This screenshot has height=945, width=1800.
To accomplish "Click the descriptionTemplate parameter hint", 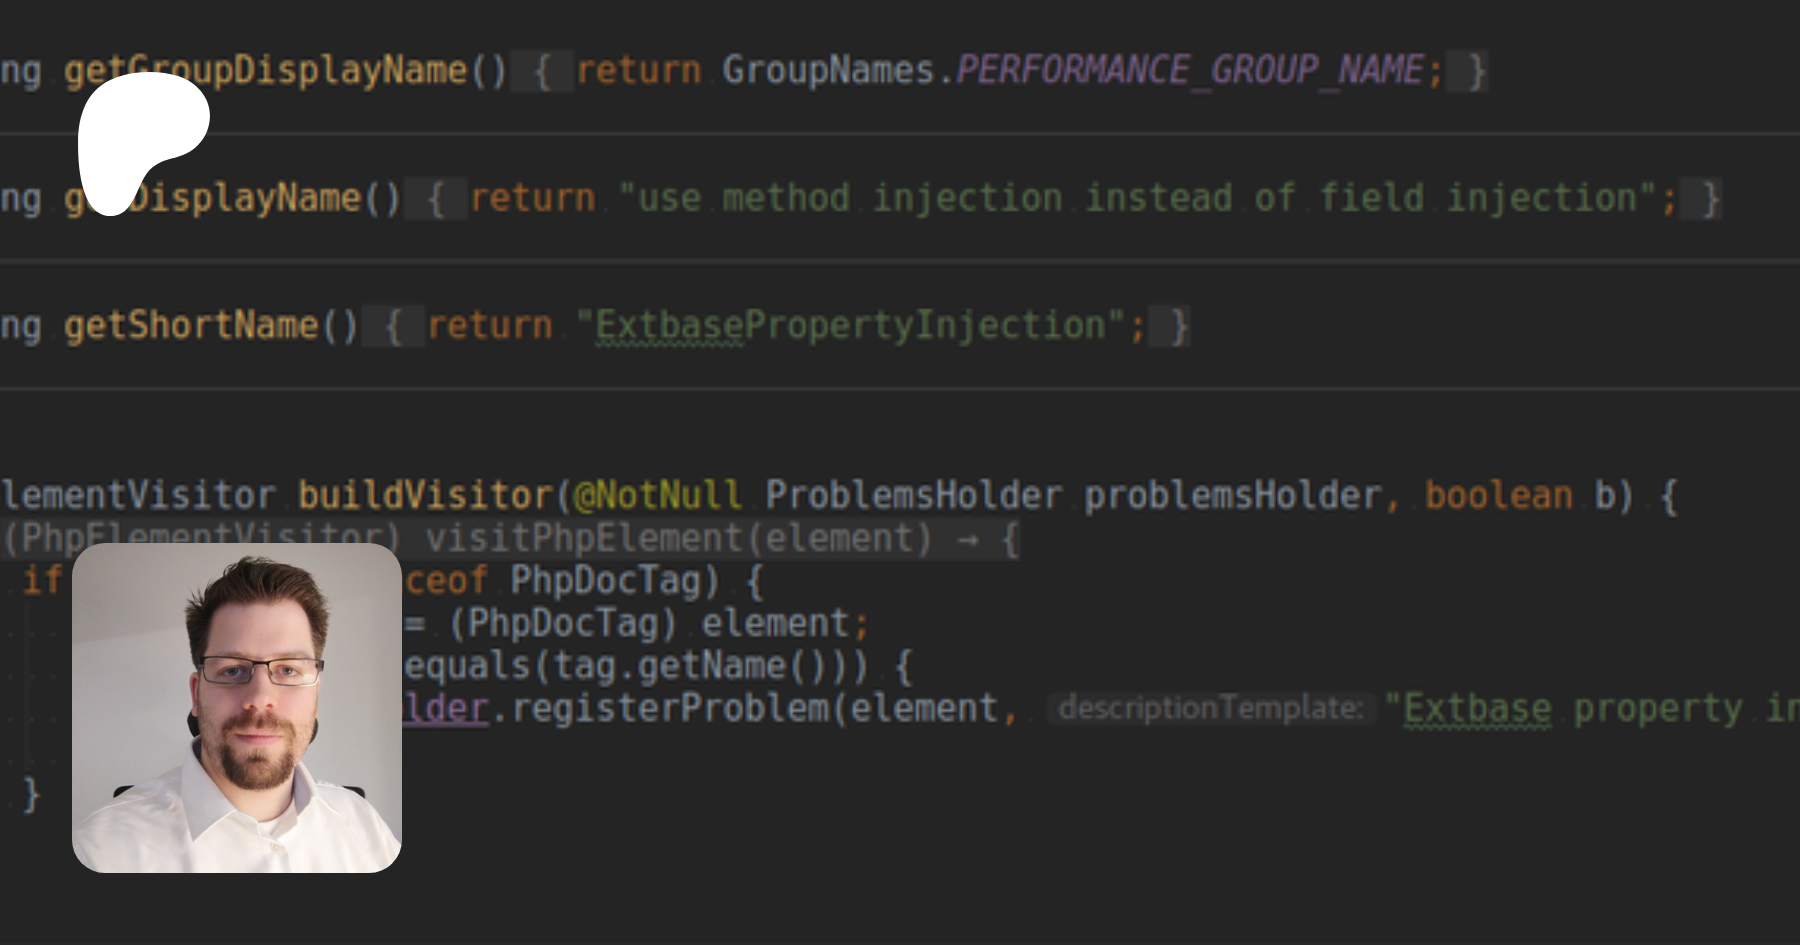I will (1210, 708).
